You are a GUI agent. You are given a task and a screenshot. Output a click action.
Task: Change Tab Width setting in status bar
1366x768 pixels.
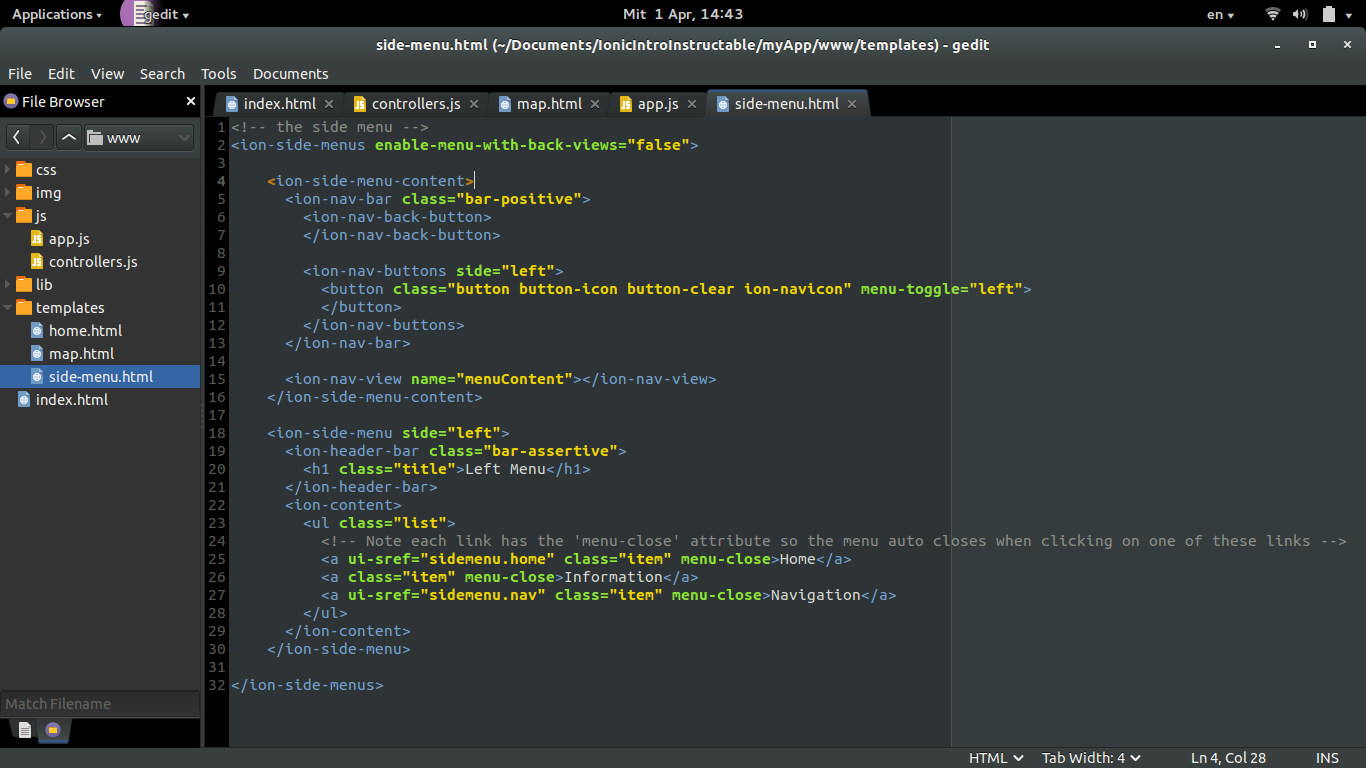(1091, 758)
